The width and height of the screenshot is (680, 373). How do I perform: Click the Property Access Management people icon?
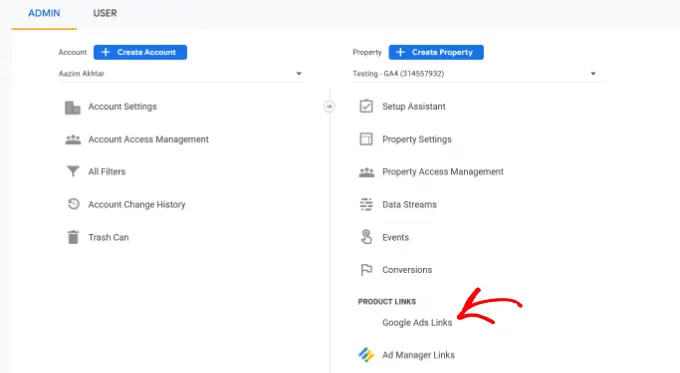click(366, 172)
